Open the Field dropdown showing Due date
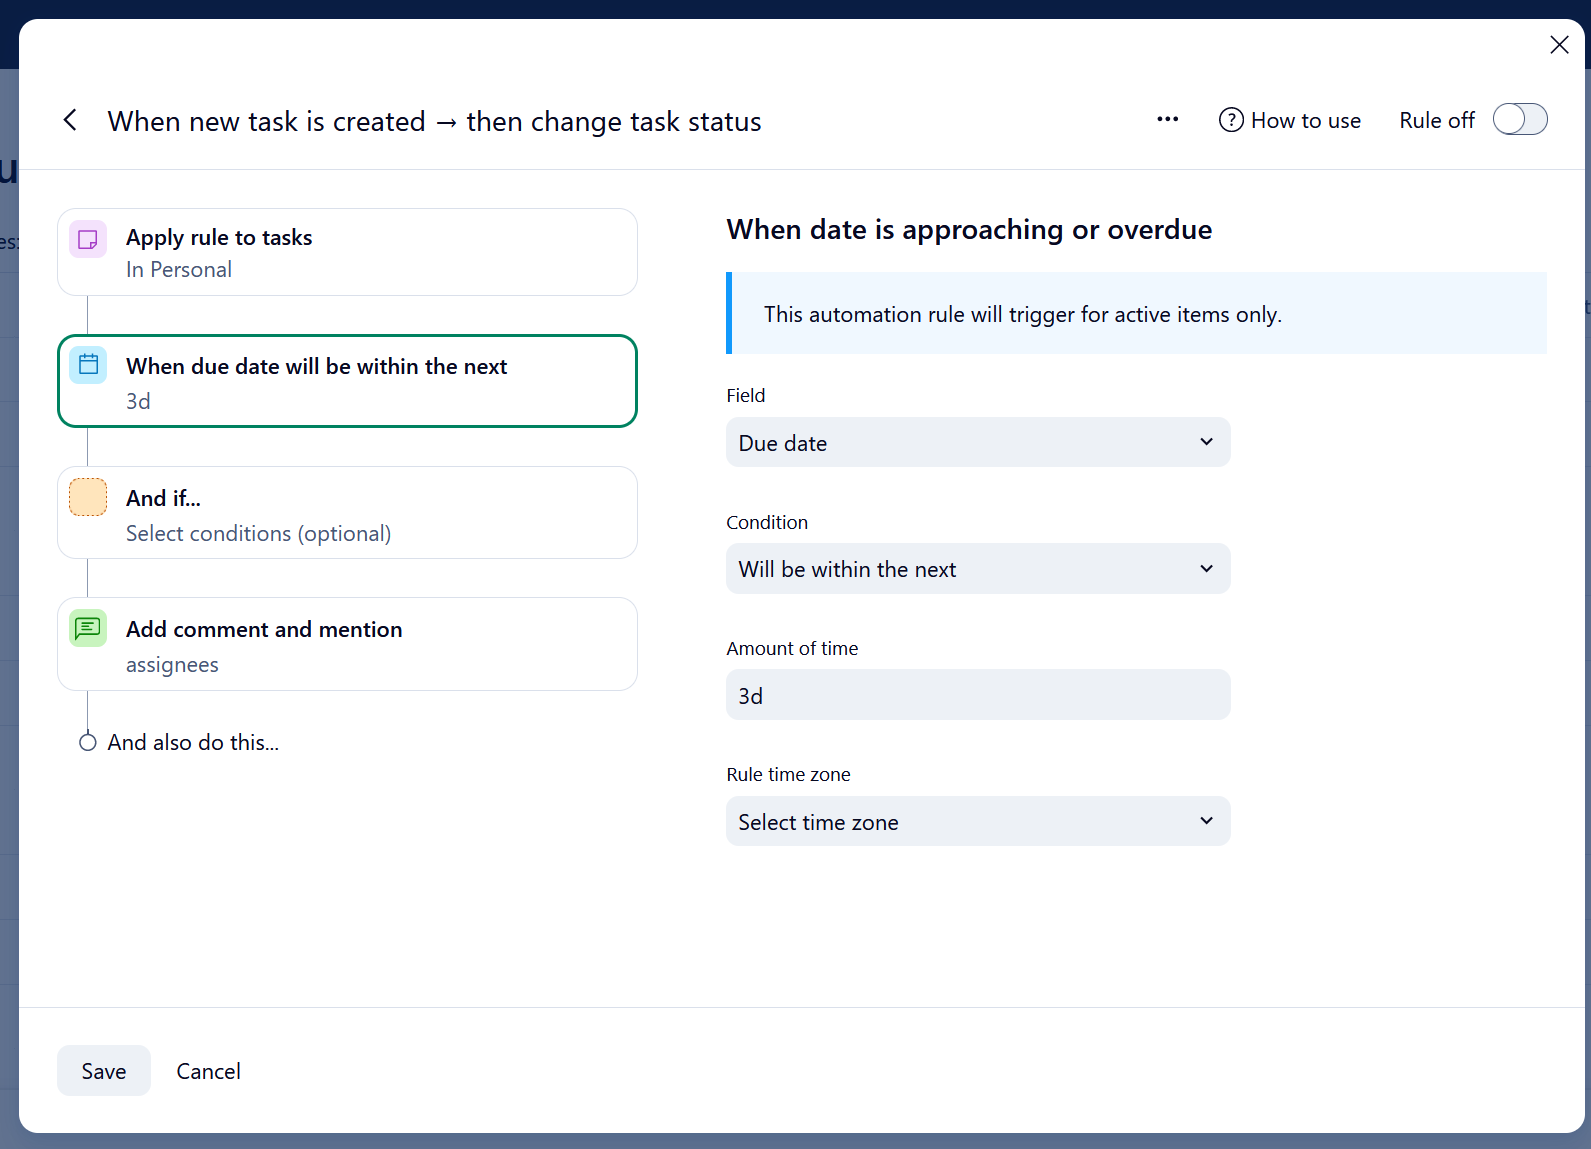 pyautogui.click(x=977, y=443)
